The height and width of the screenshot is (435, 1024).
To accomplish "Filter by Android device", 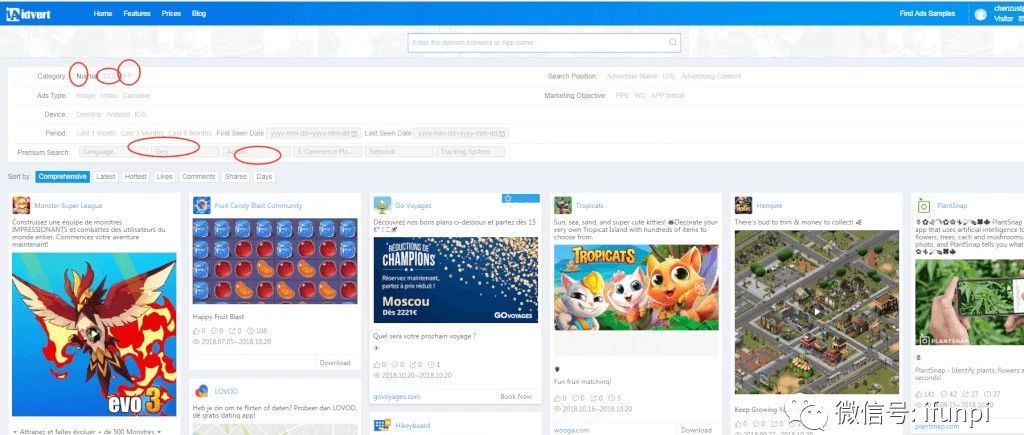I will [x=118, y=114].
